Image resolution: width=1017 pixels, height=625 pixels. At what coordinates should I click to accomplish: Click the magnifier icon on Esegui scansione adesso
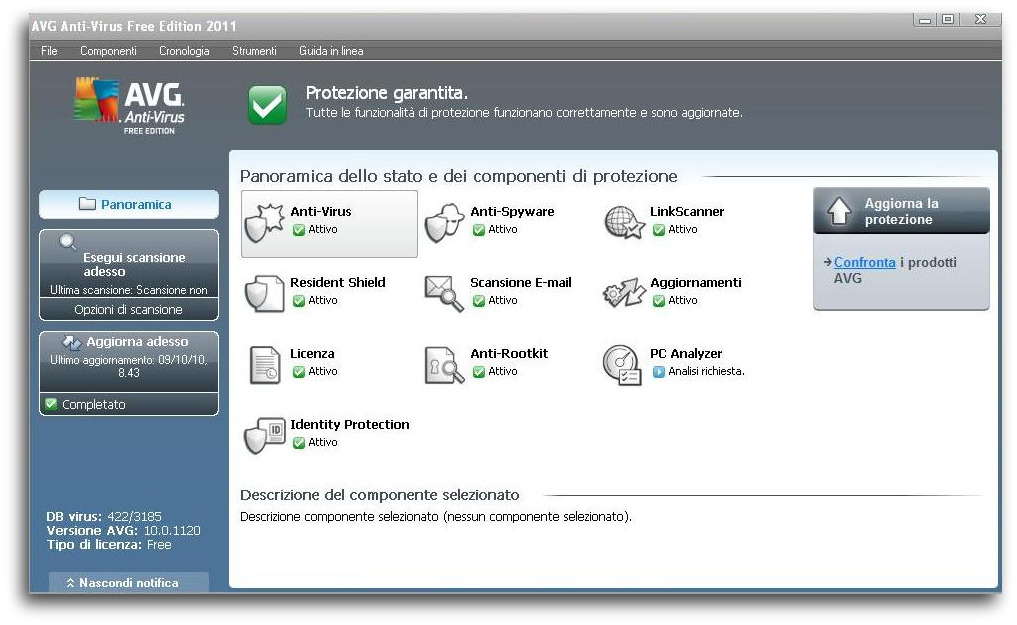(67, 242)
